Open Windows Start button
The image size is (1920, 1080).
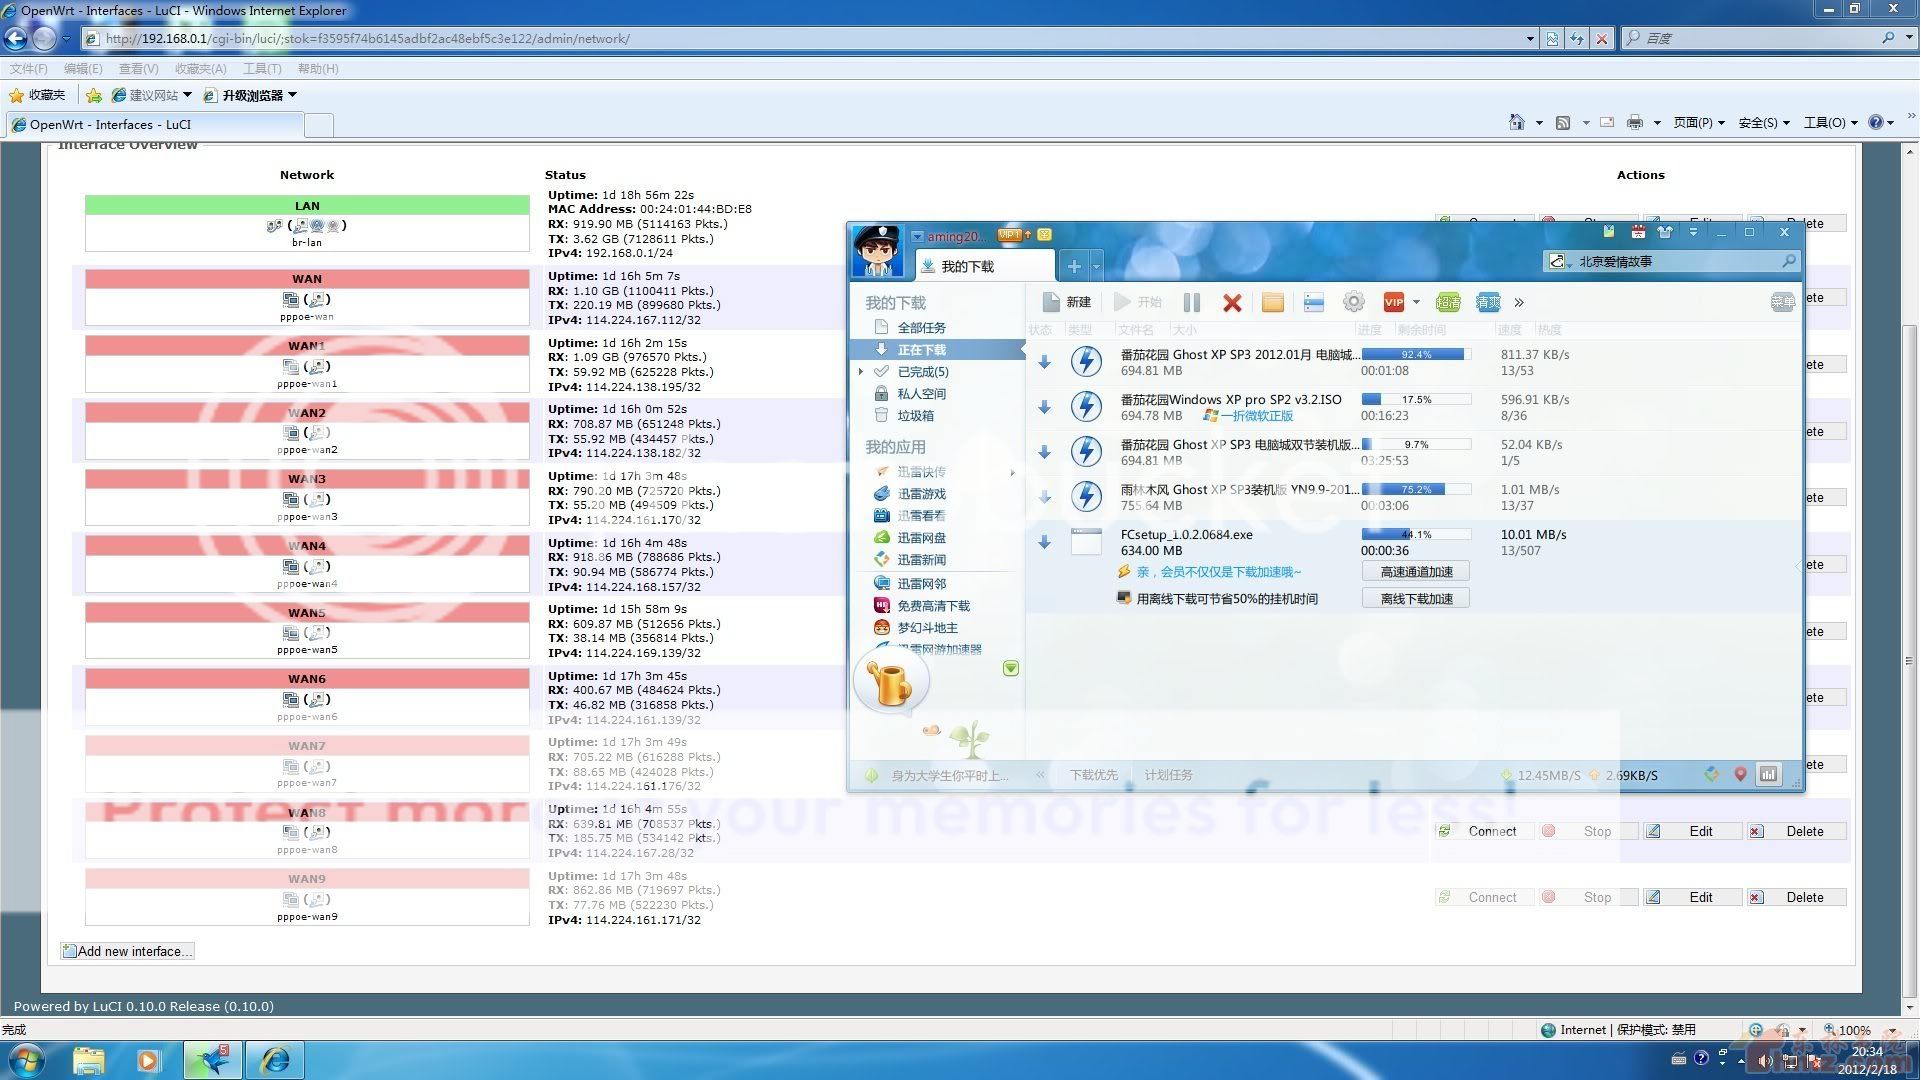coord(26,1060)
